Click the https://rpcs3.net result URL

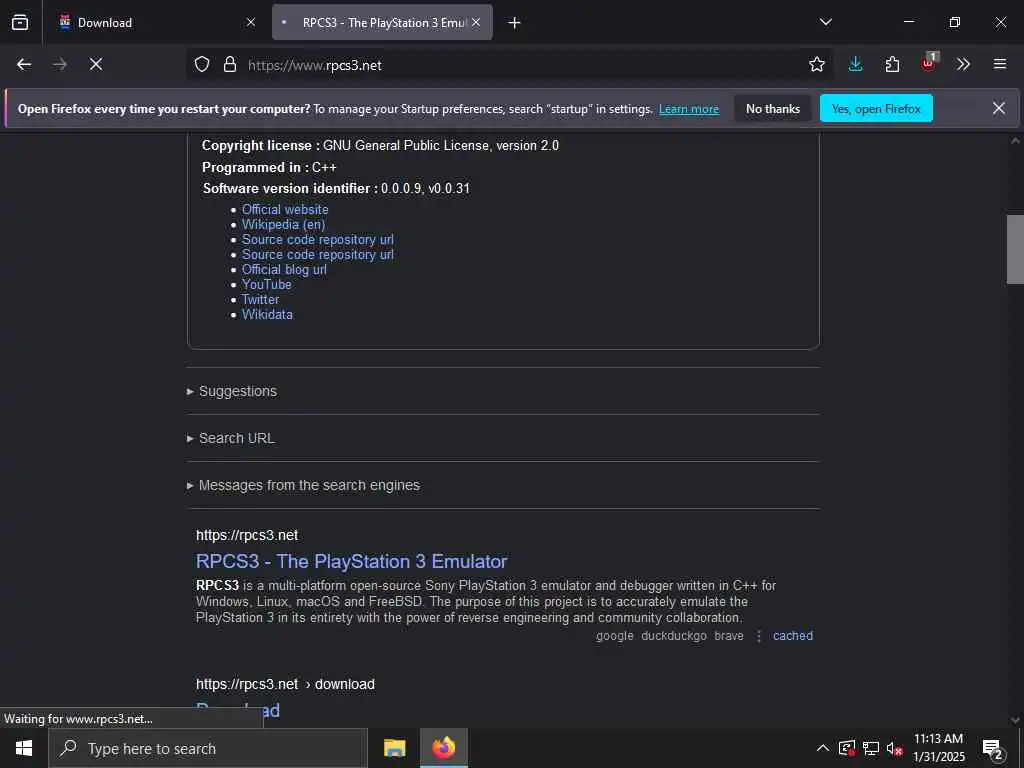point(247,536)
